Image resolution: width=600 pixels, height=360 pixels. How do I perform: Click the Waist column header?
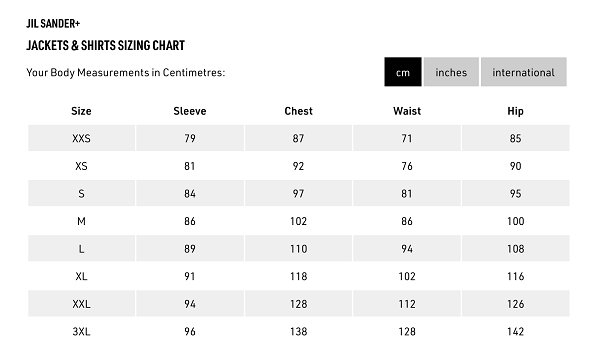click(407, 111)
